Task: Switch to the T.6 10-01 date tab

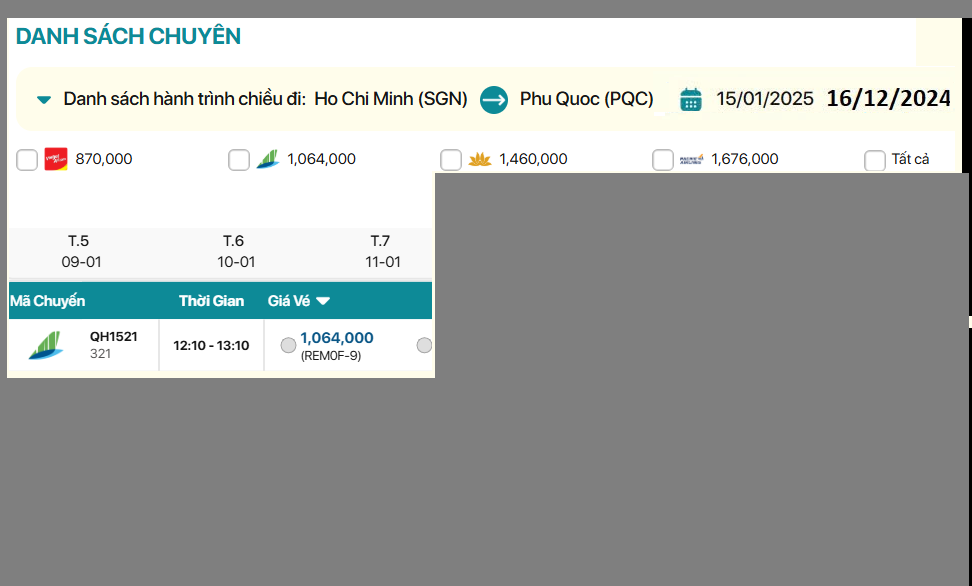Action: [x=235, y=251]
